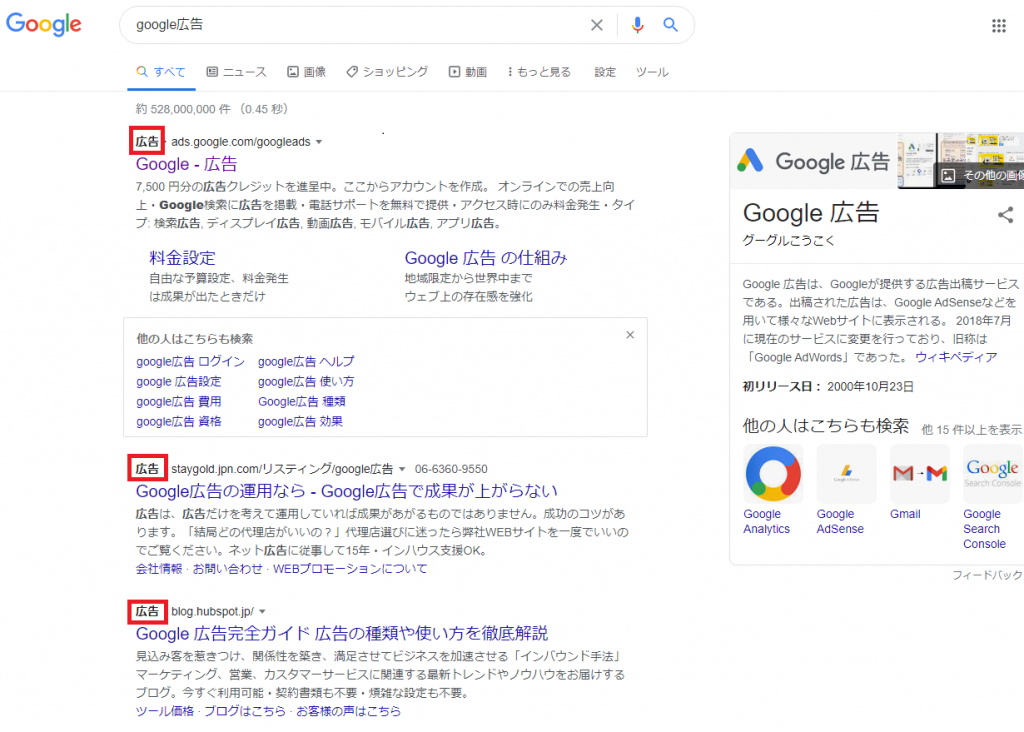The image size is (1024, 732).
Task: Click result count 約 528,000,000 件 text
Action: [x=183, y=109]
